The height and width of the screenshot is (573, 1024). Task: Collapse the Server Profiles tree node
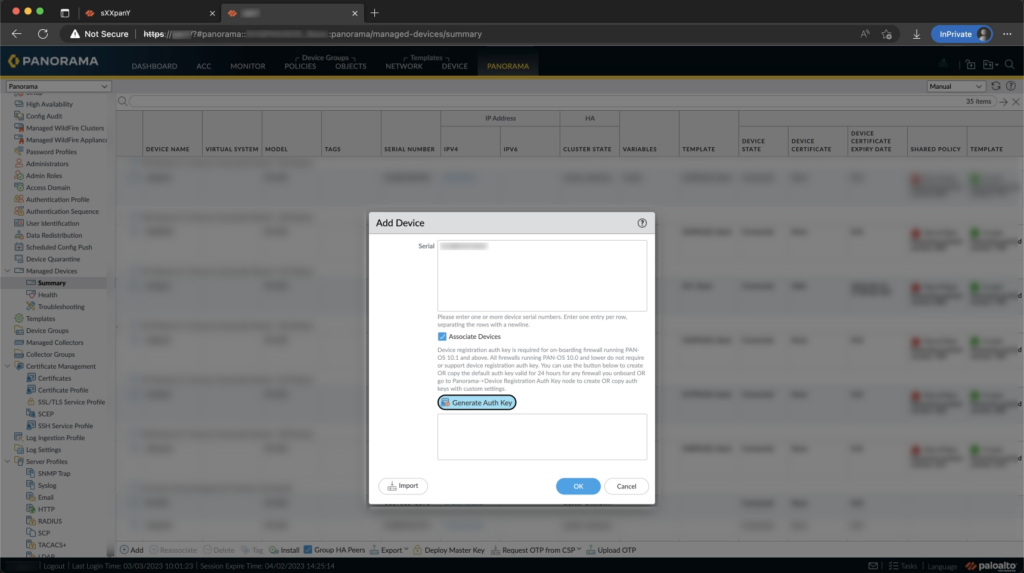7,462
